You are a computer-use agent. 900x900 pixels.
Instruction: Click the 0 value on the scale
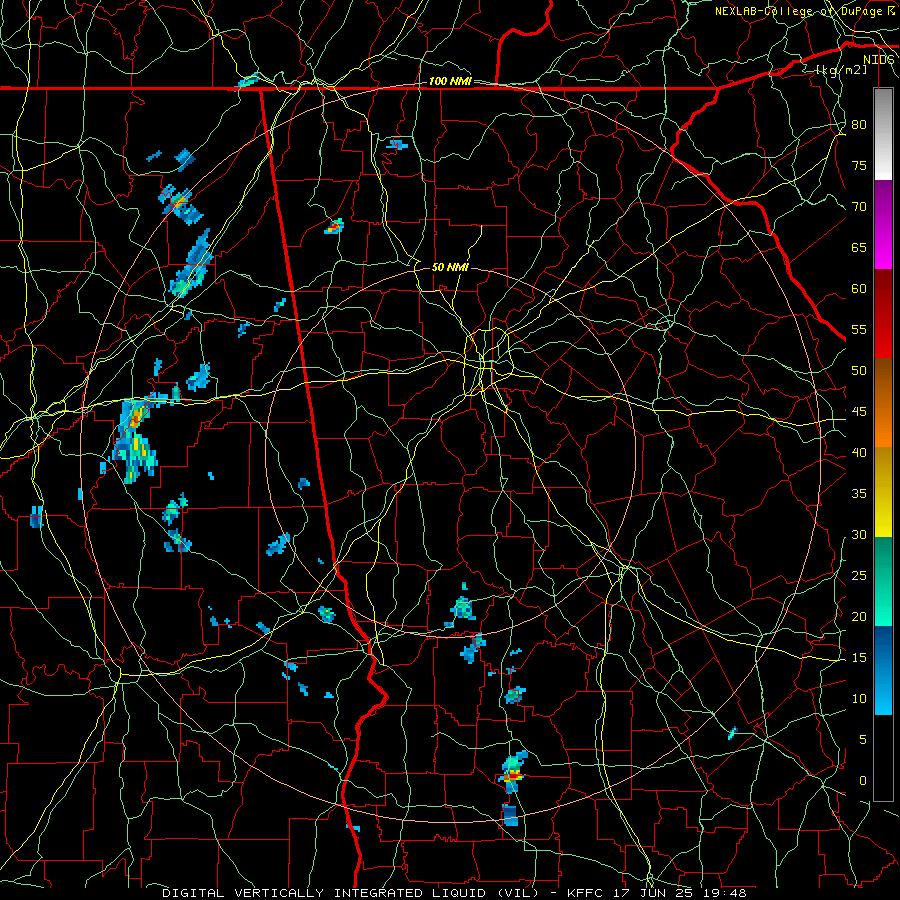(863, 781)
